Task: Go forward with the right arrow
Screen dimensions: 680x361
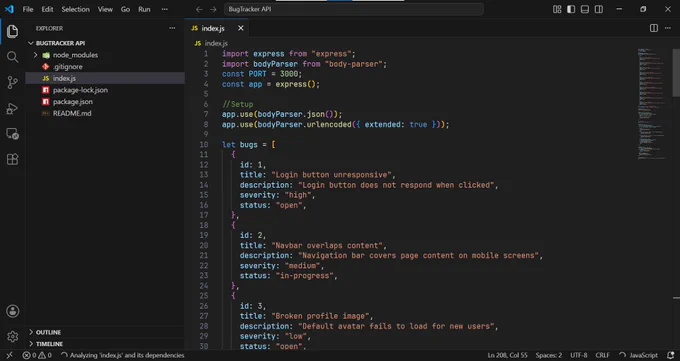Action: [213, 9]
